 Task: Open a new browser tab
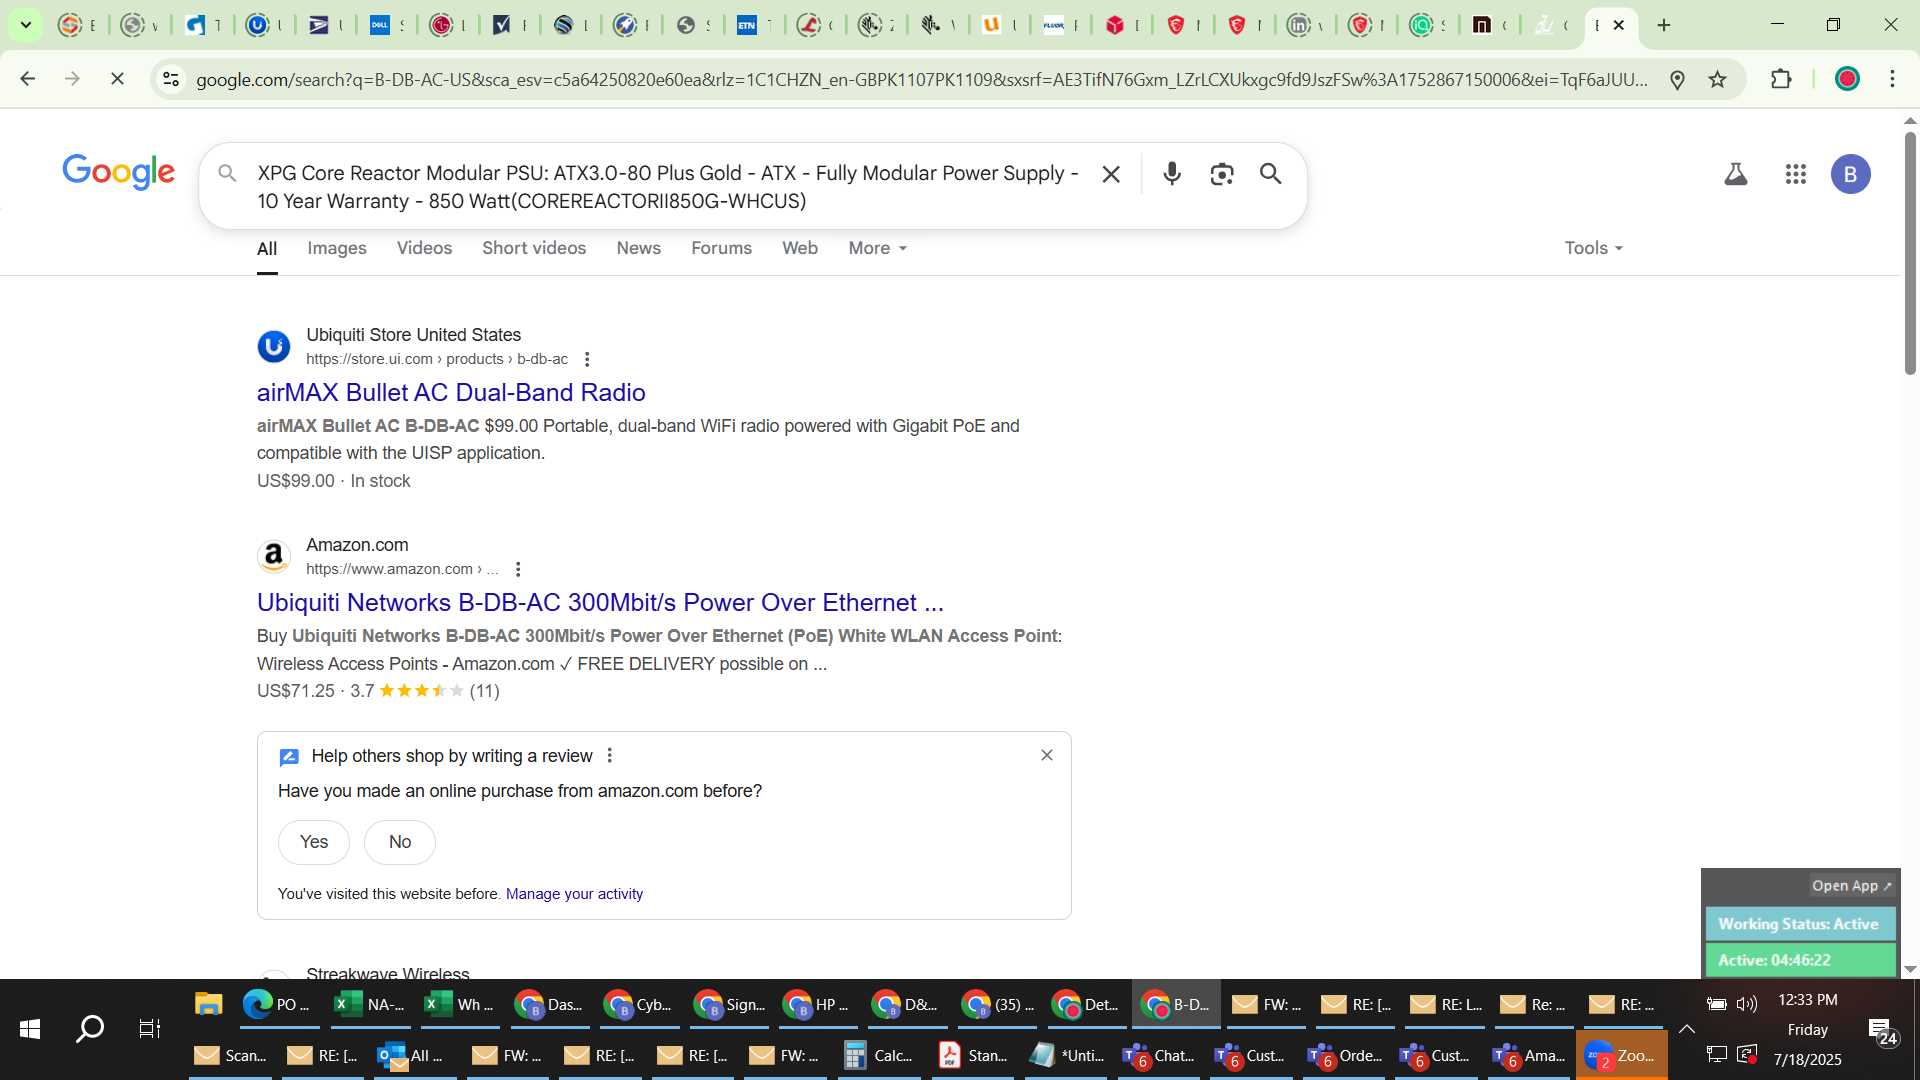(1664, 25)
